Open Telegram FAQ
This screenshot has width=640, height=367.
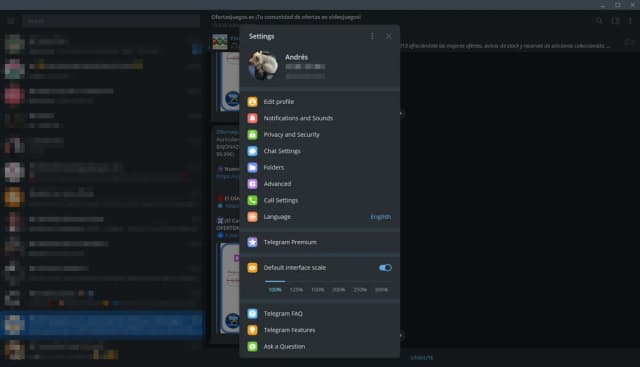[x=320, y=314]
